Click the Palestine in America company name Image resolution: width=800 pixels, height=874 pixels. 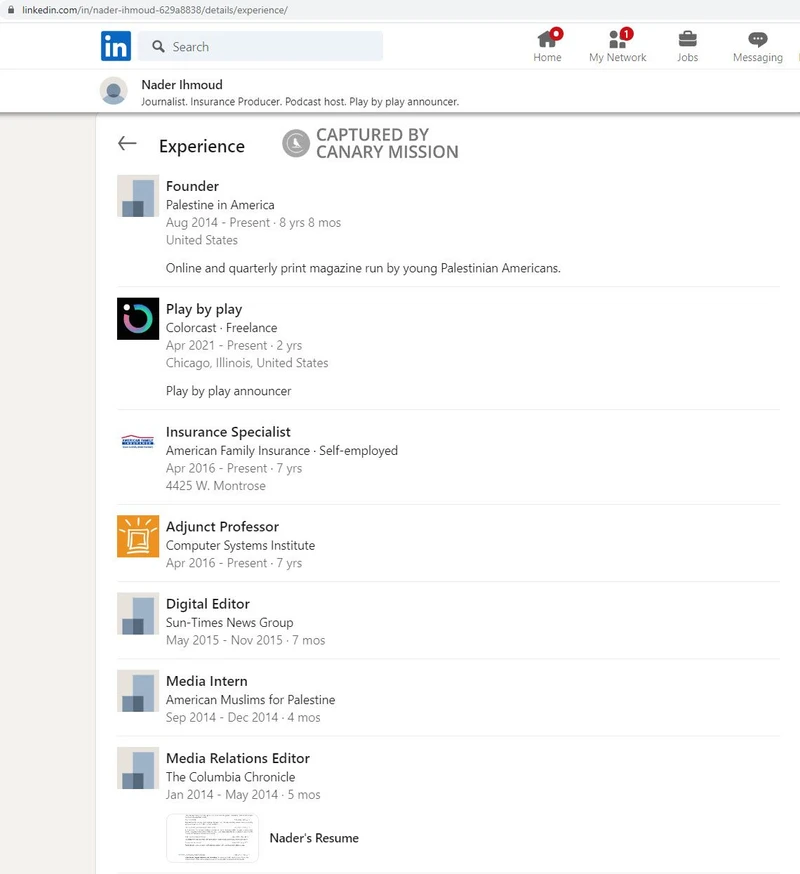point(220,205)
